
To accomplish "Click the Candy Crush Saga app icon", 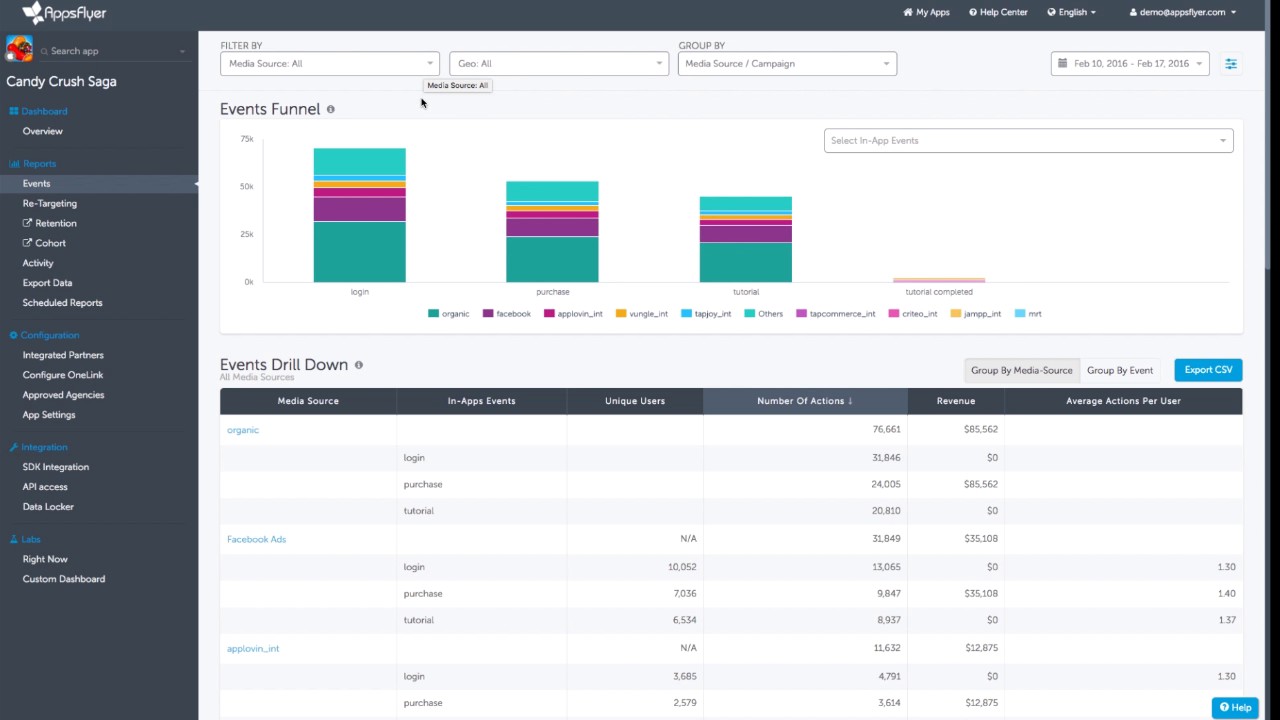I will [x=19, y=49].
